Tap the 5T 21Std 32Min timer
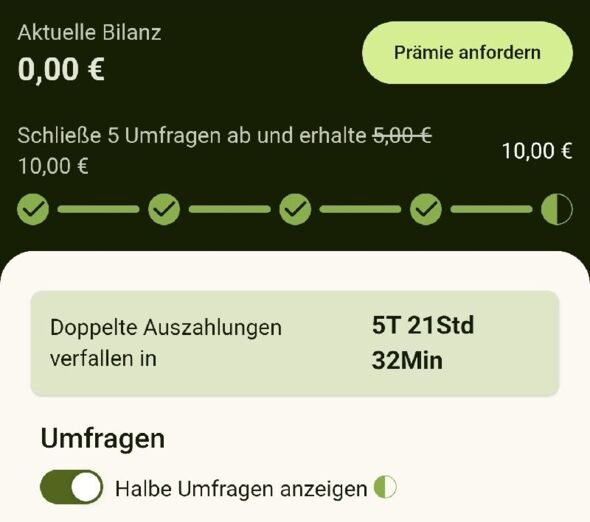 (x=423, y=342)
